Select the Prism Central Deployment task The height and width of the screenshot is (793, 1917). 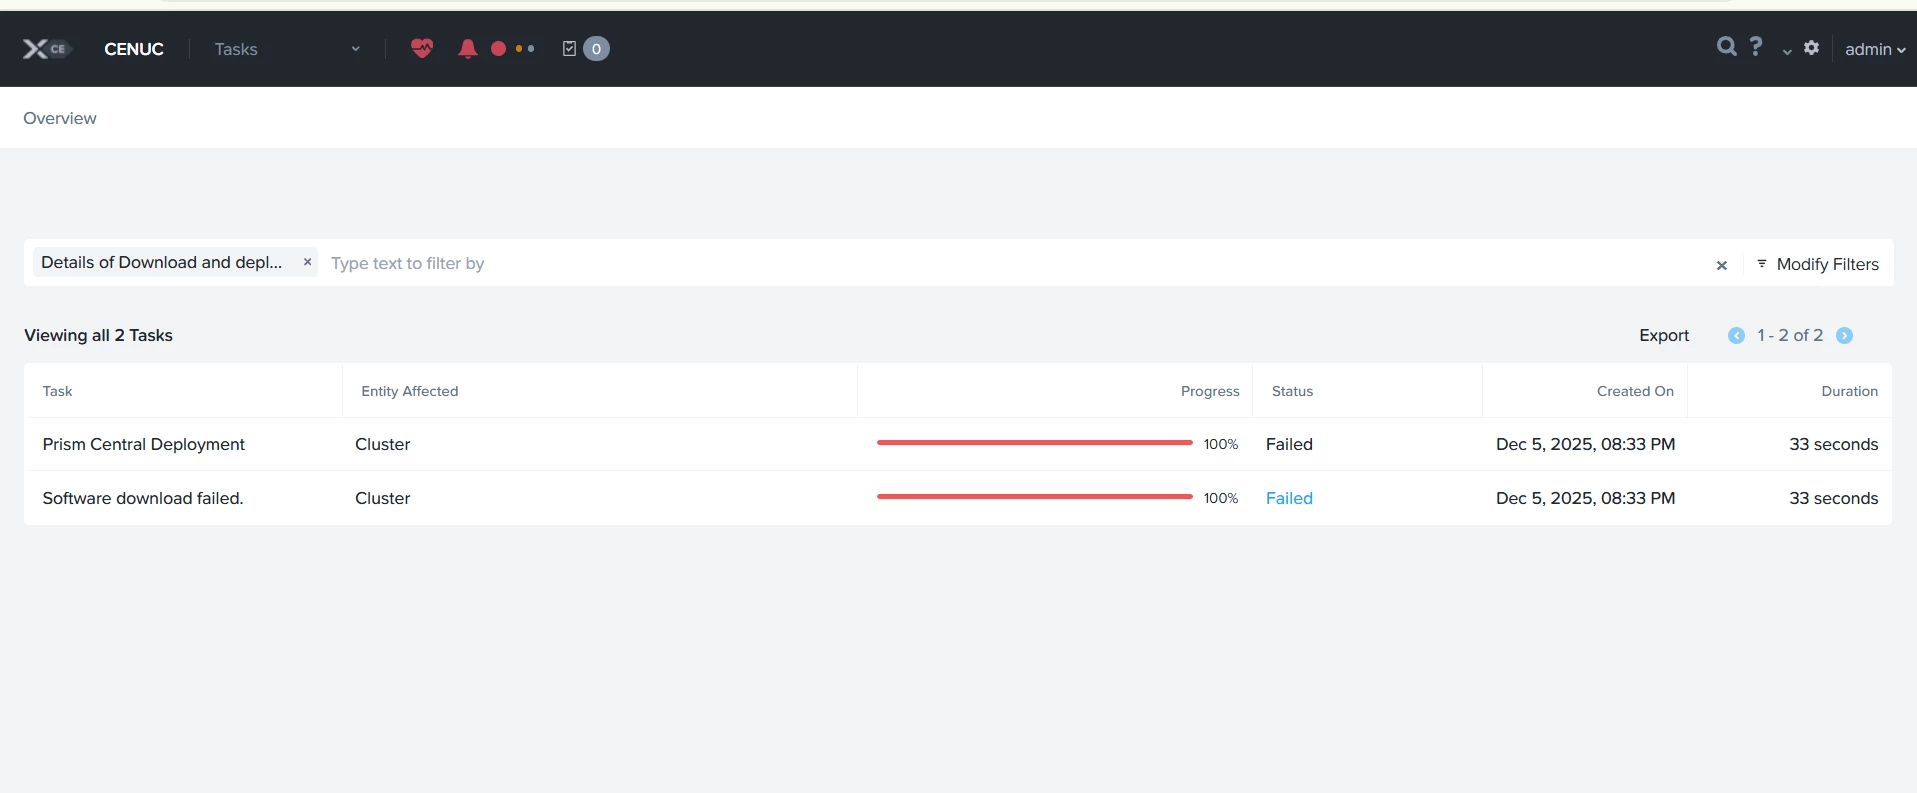[x=144, y=444]
